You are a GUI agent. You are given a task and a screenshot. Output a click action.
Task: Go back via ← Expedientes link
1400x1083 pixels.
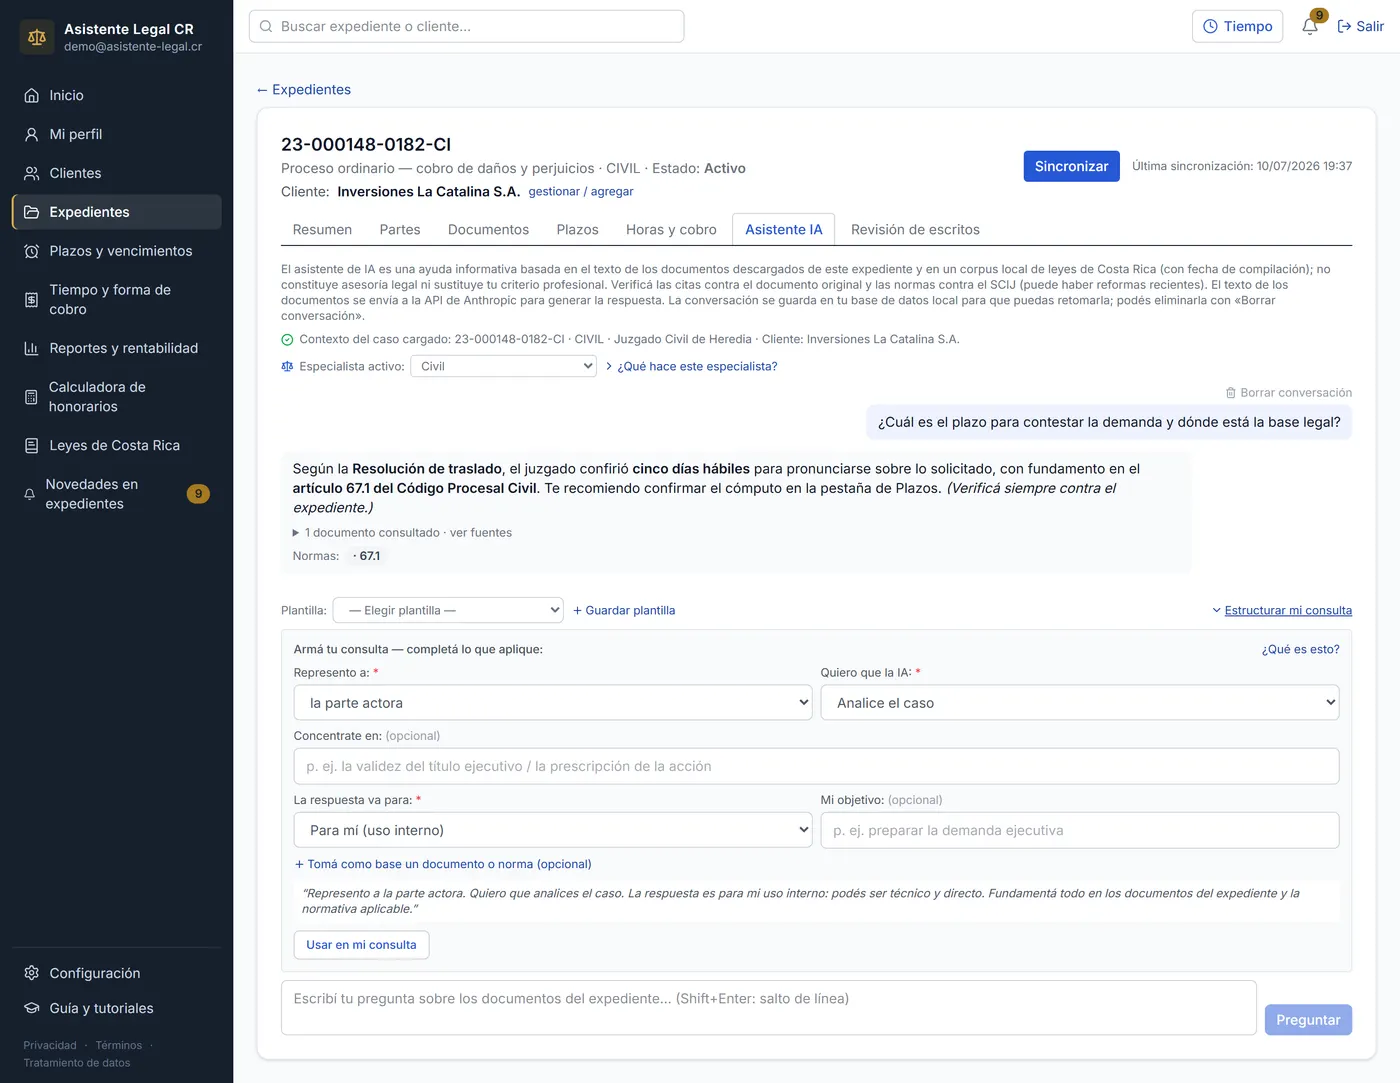point(303,90)
